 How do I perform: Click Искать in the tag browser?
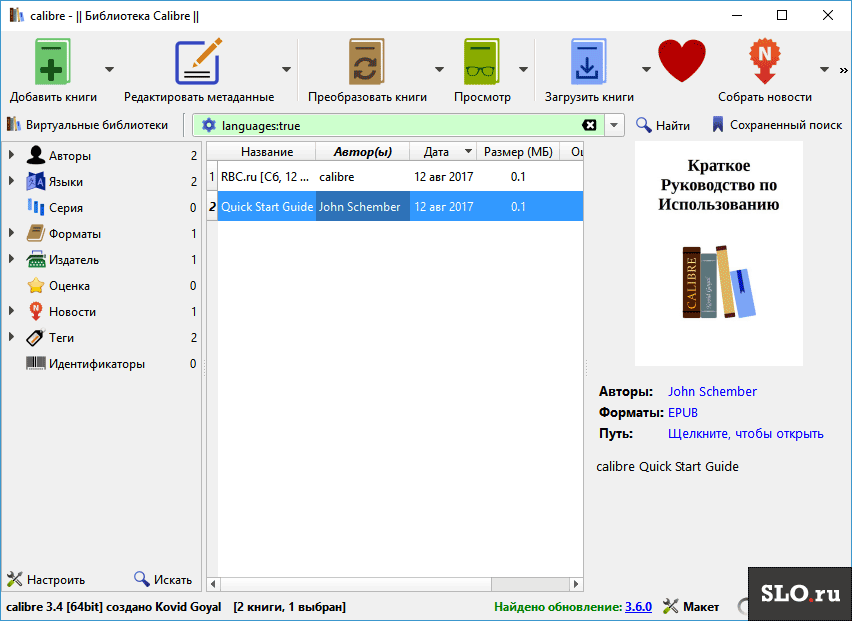163,580
